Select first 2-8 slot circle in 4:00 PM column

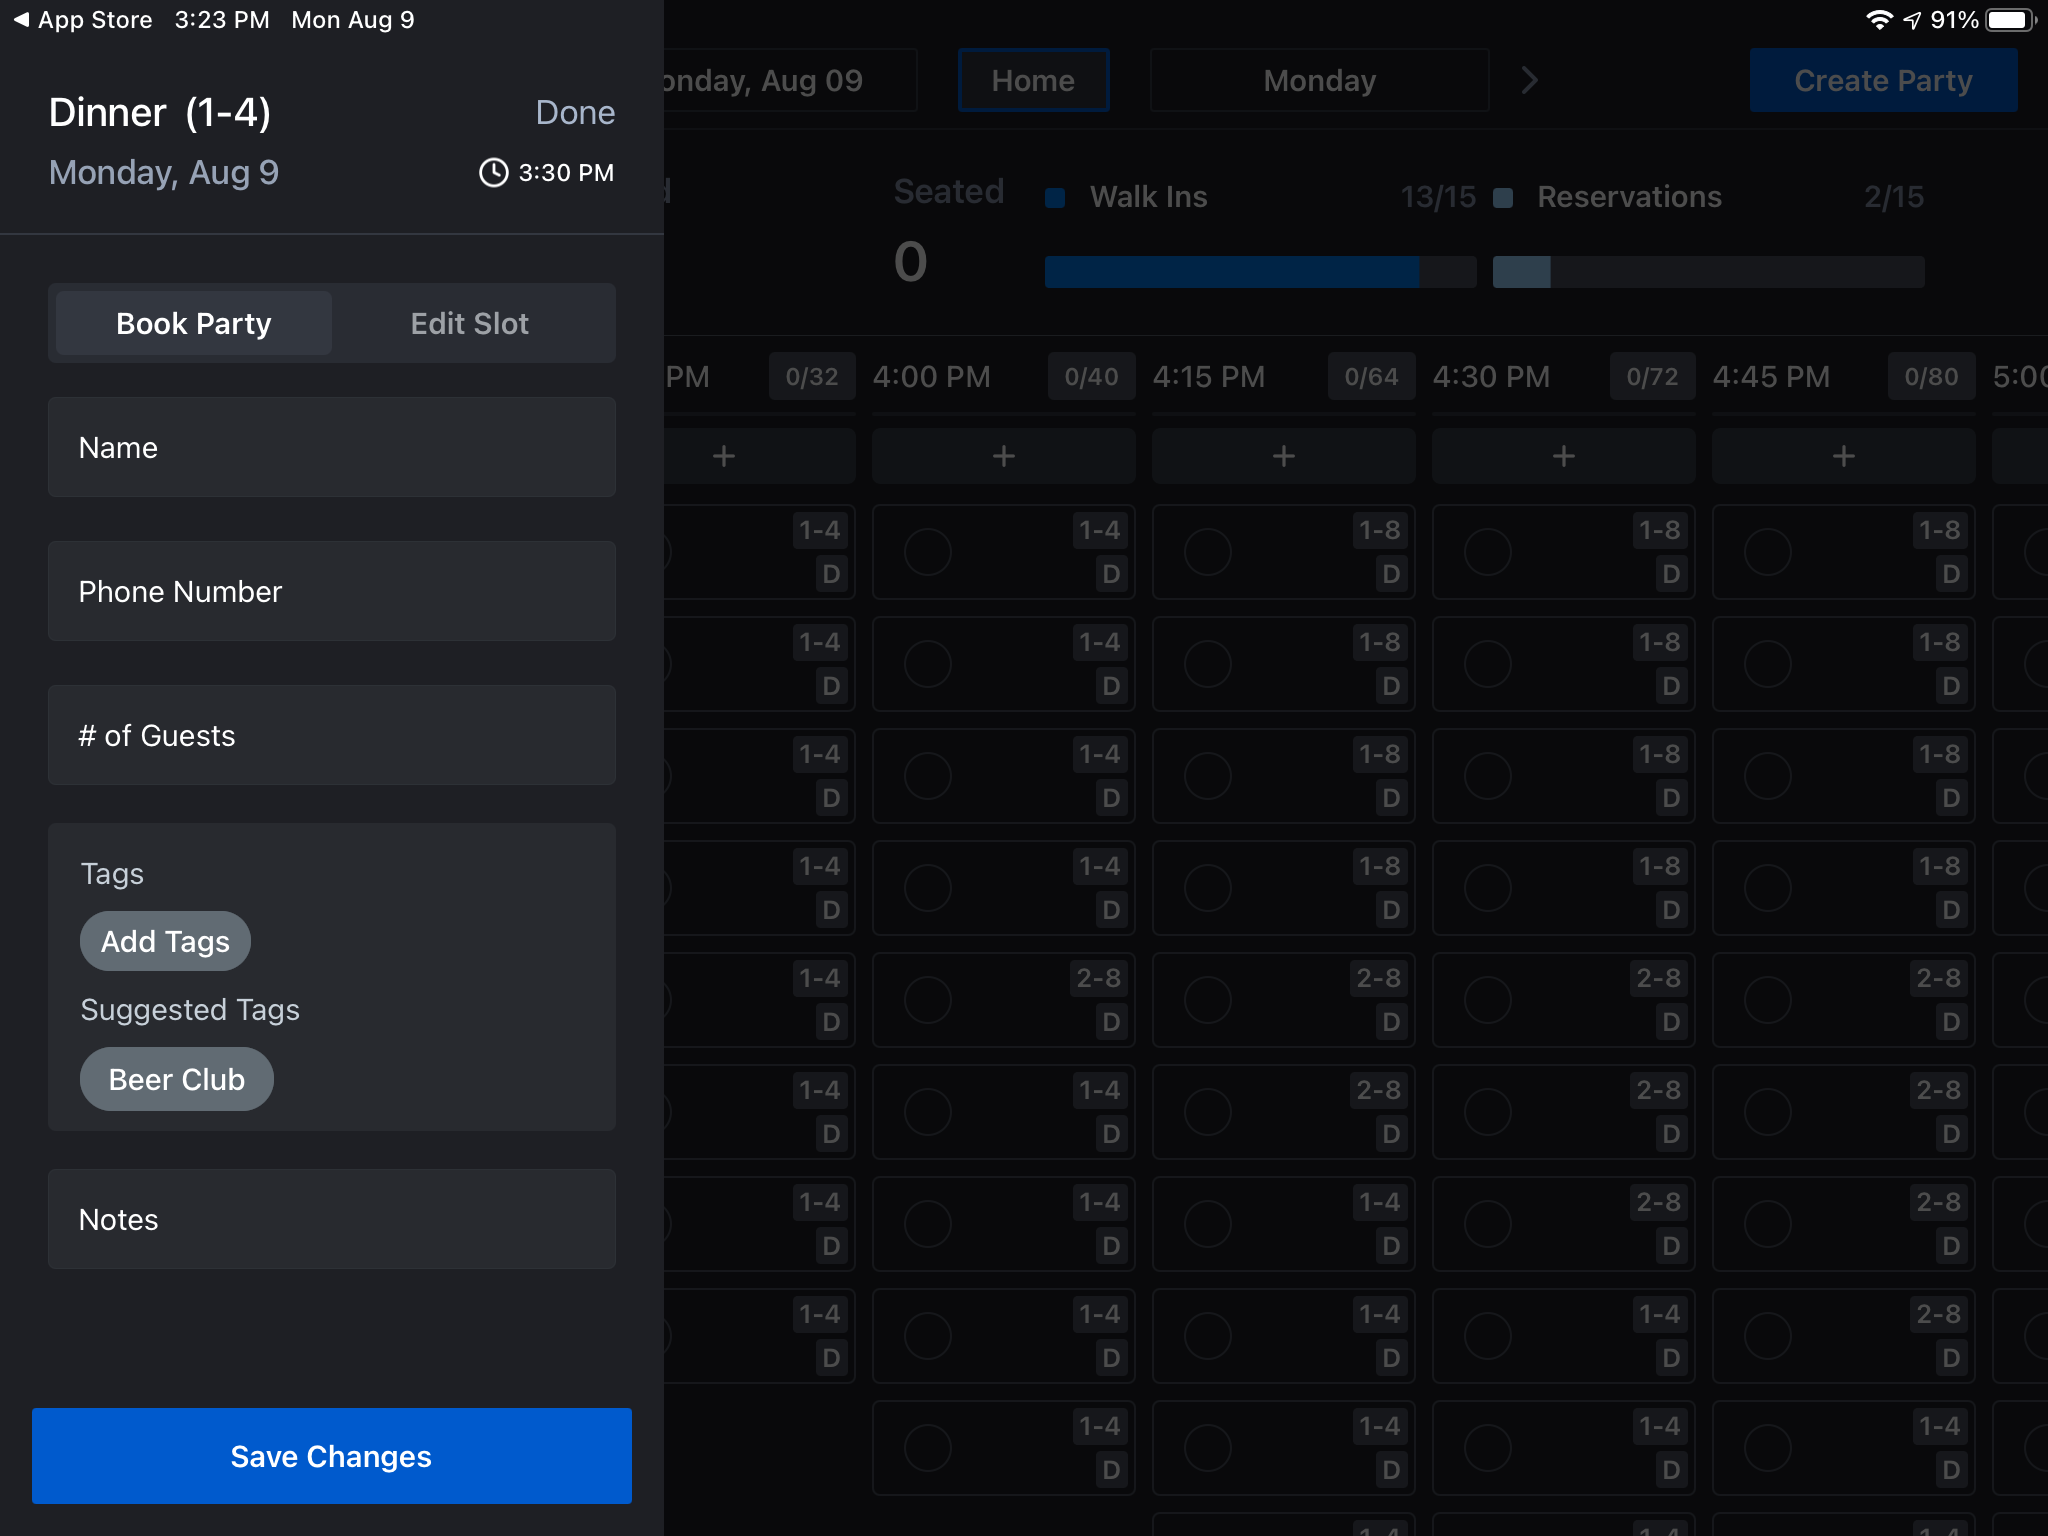tap(928, 1000)
